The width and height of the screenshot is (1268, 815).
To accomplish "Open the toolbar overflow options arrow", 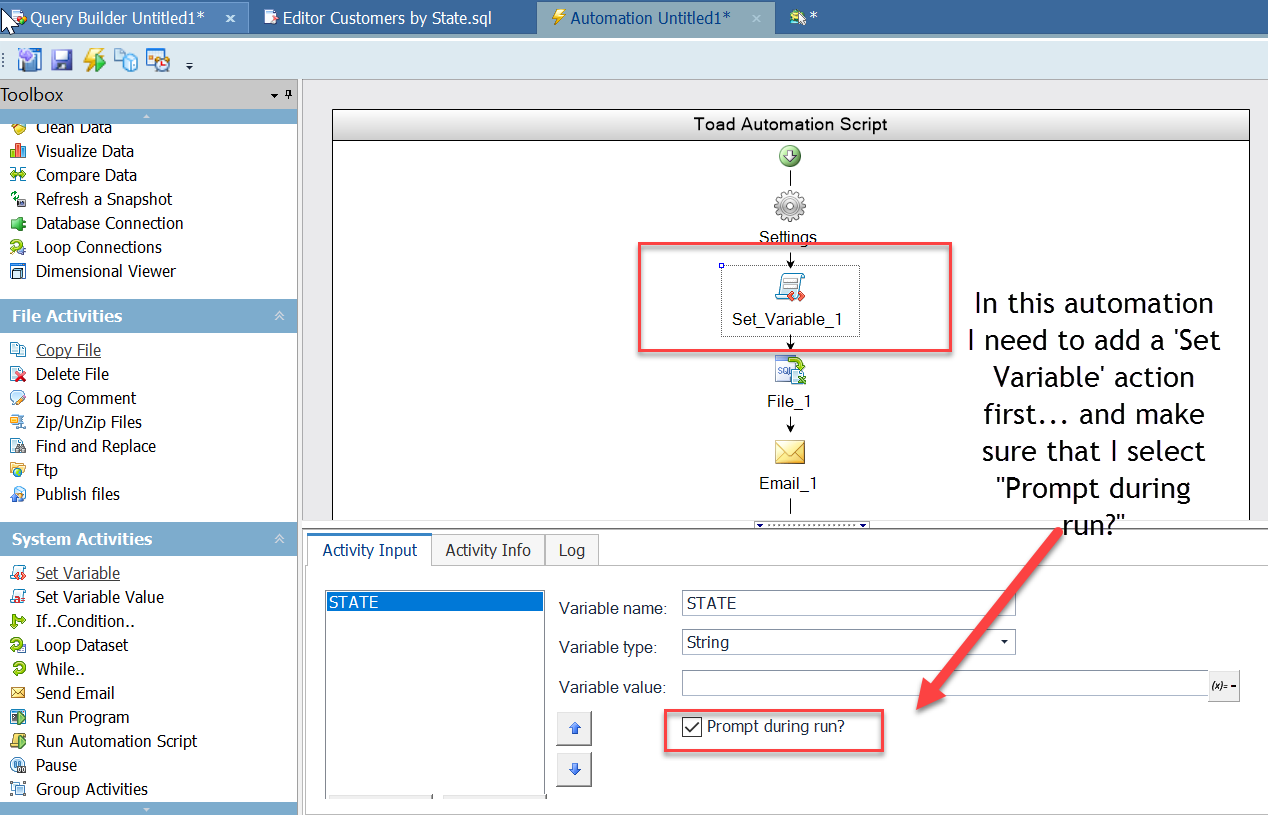I will pyautogui.click(x=189, y=66).
